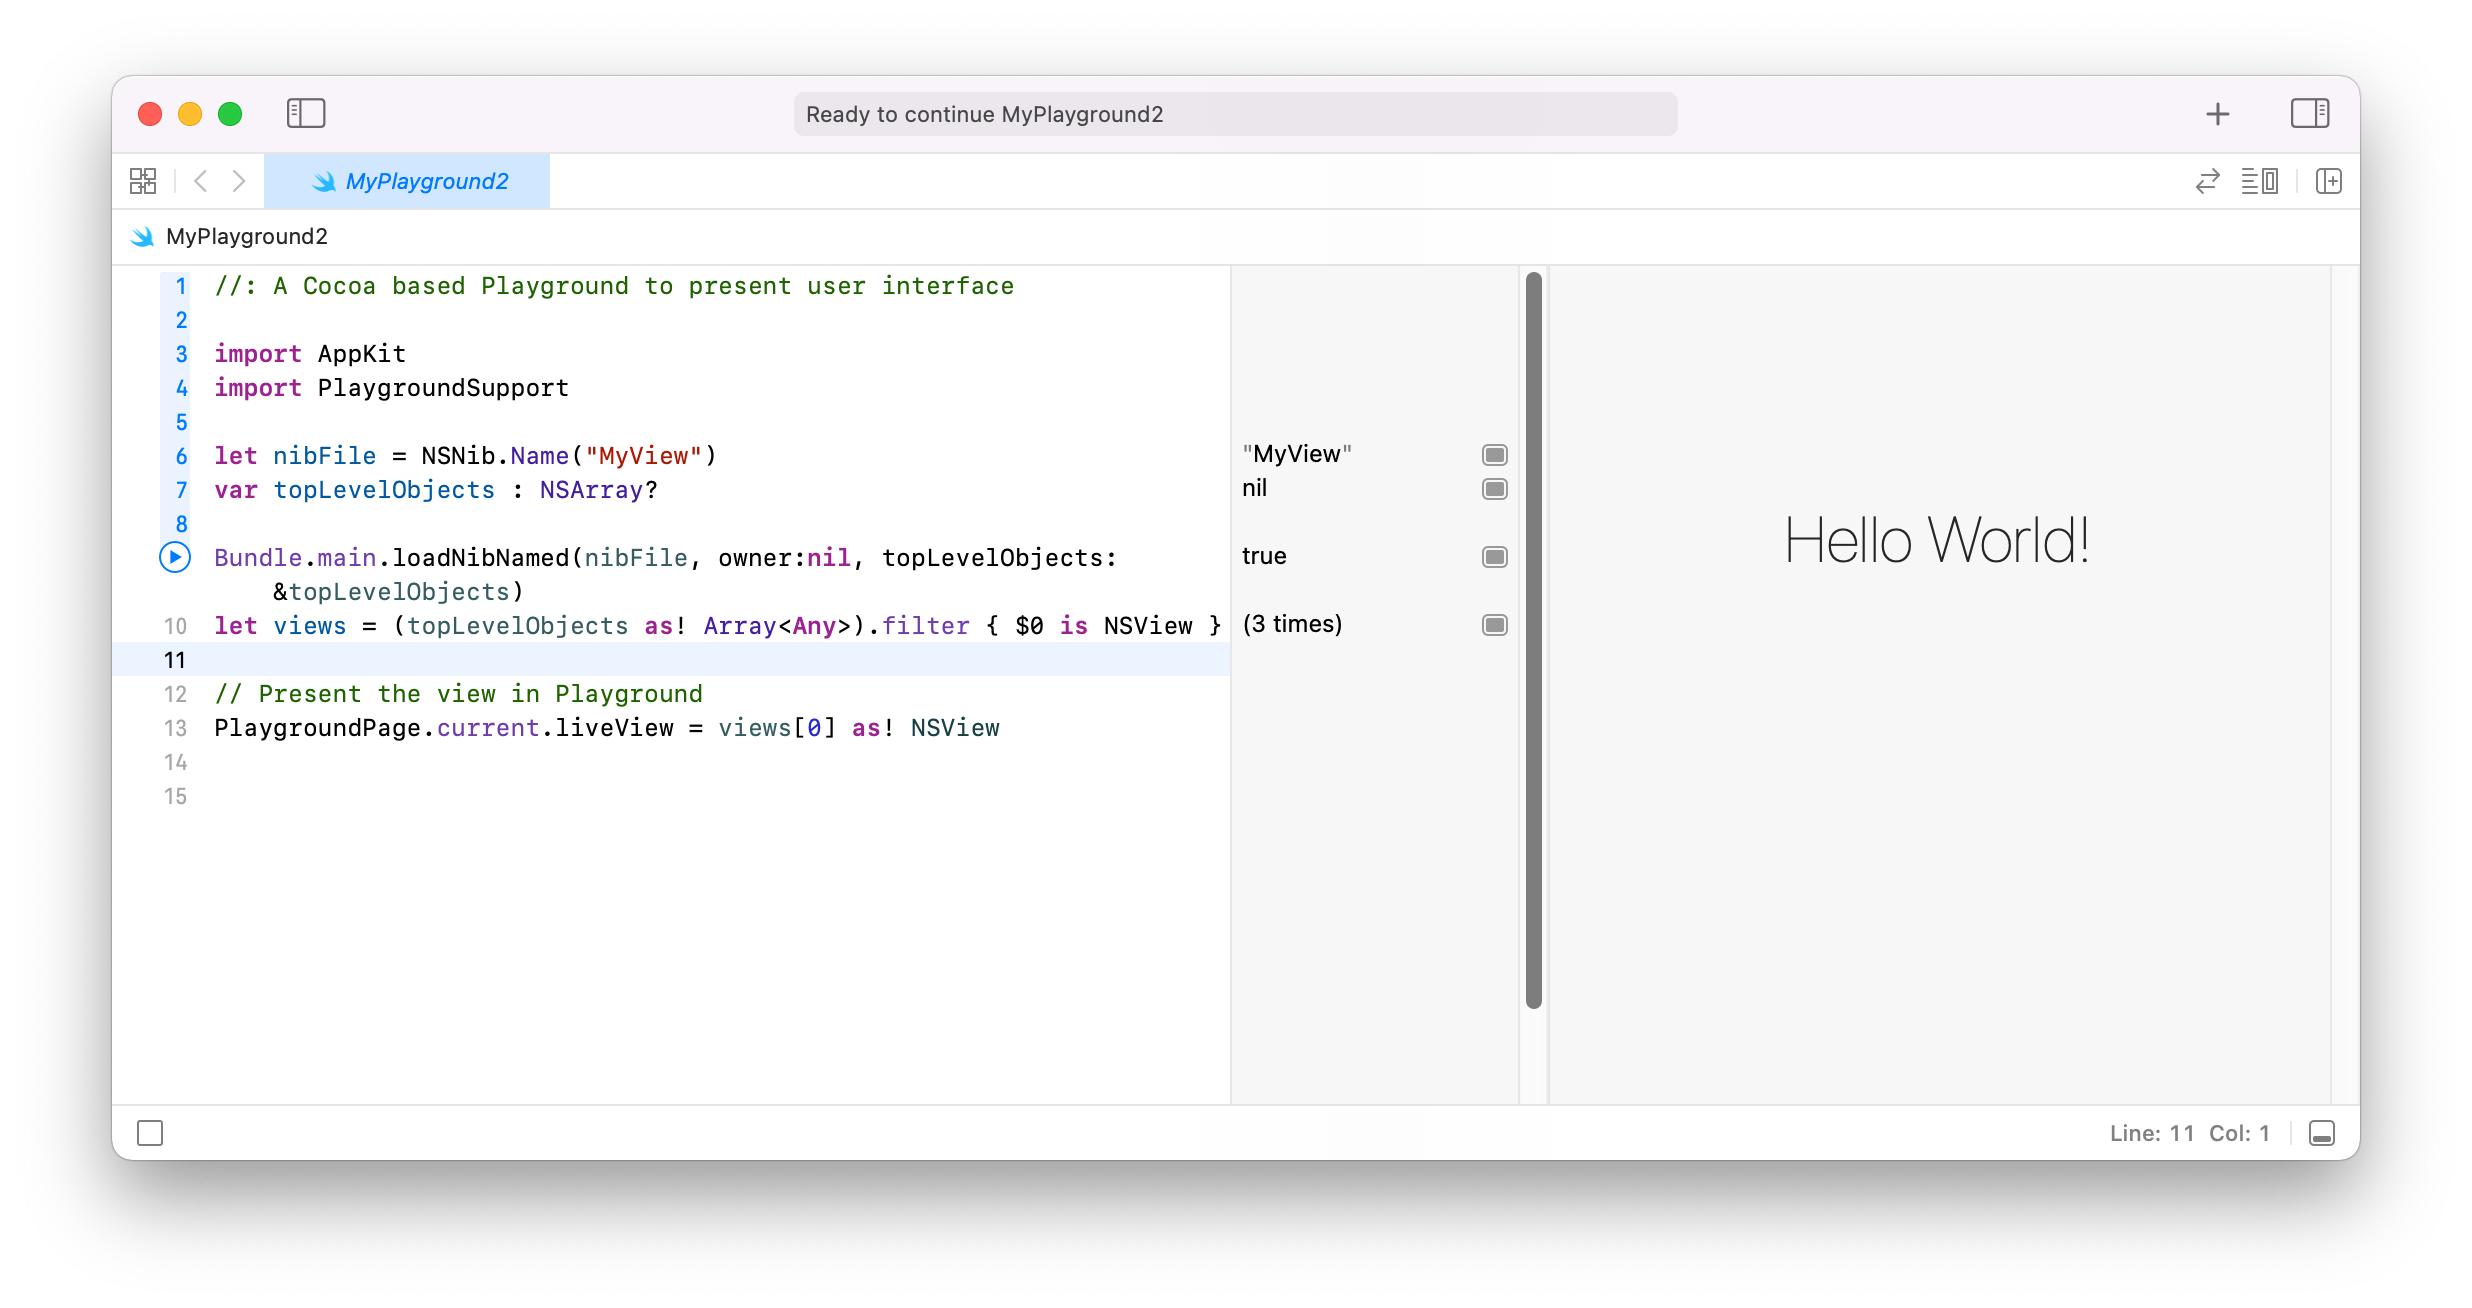Navigate back with the left chevron arrow
Image resolution: width=2472 pixels, height=1308 pixels.
(x=200, y=181)
